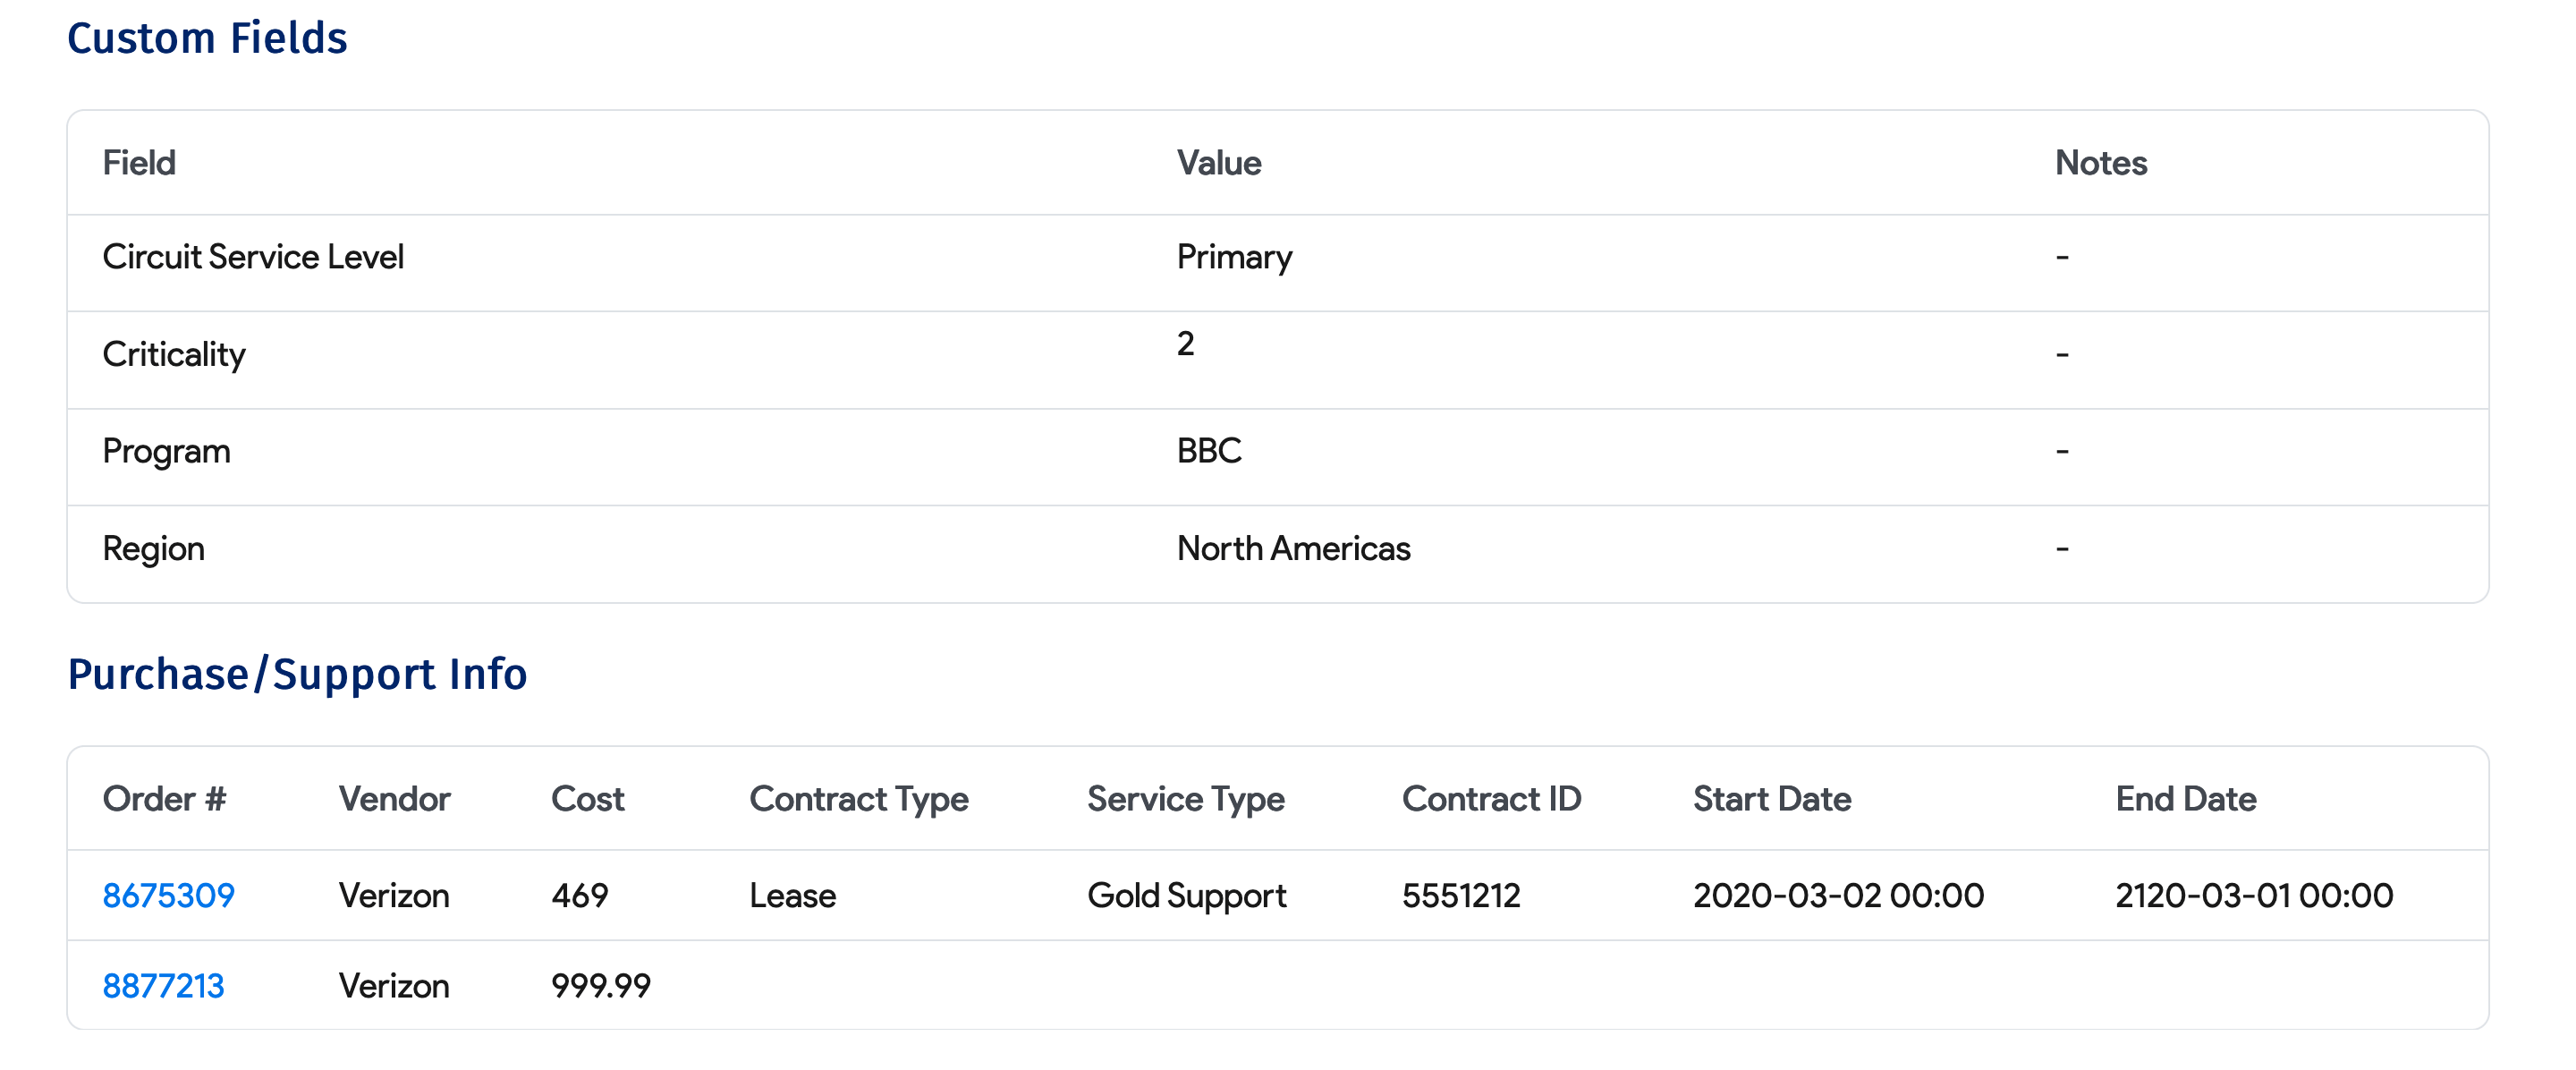Click the Contract ID column header
The height and width of the screenshot is (1070, 2576).
pos(1491,798)
